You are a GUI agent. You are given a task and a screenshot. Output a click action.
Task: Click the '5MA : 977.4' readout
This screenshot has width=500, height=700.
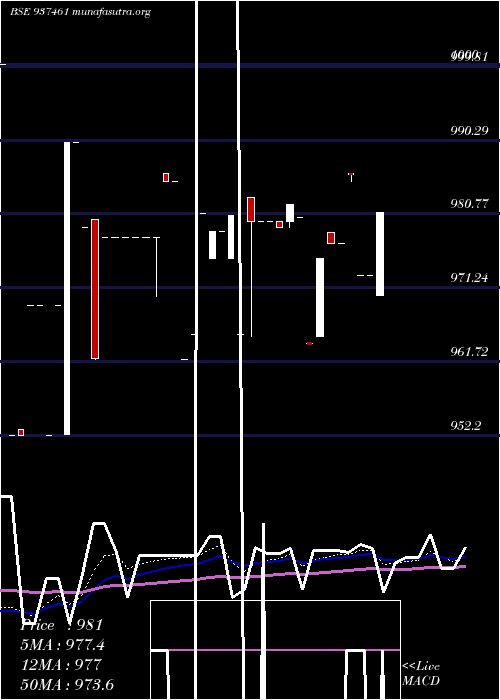click(62, 645)
